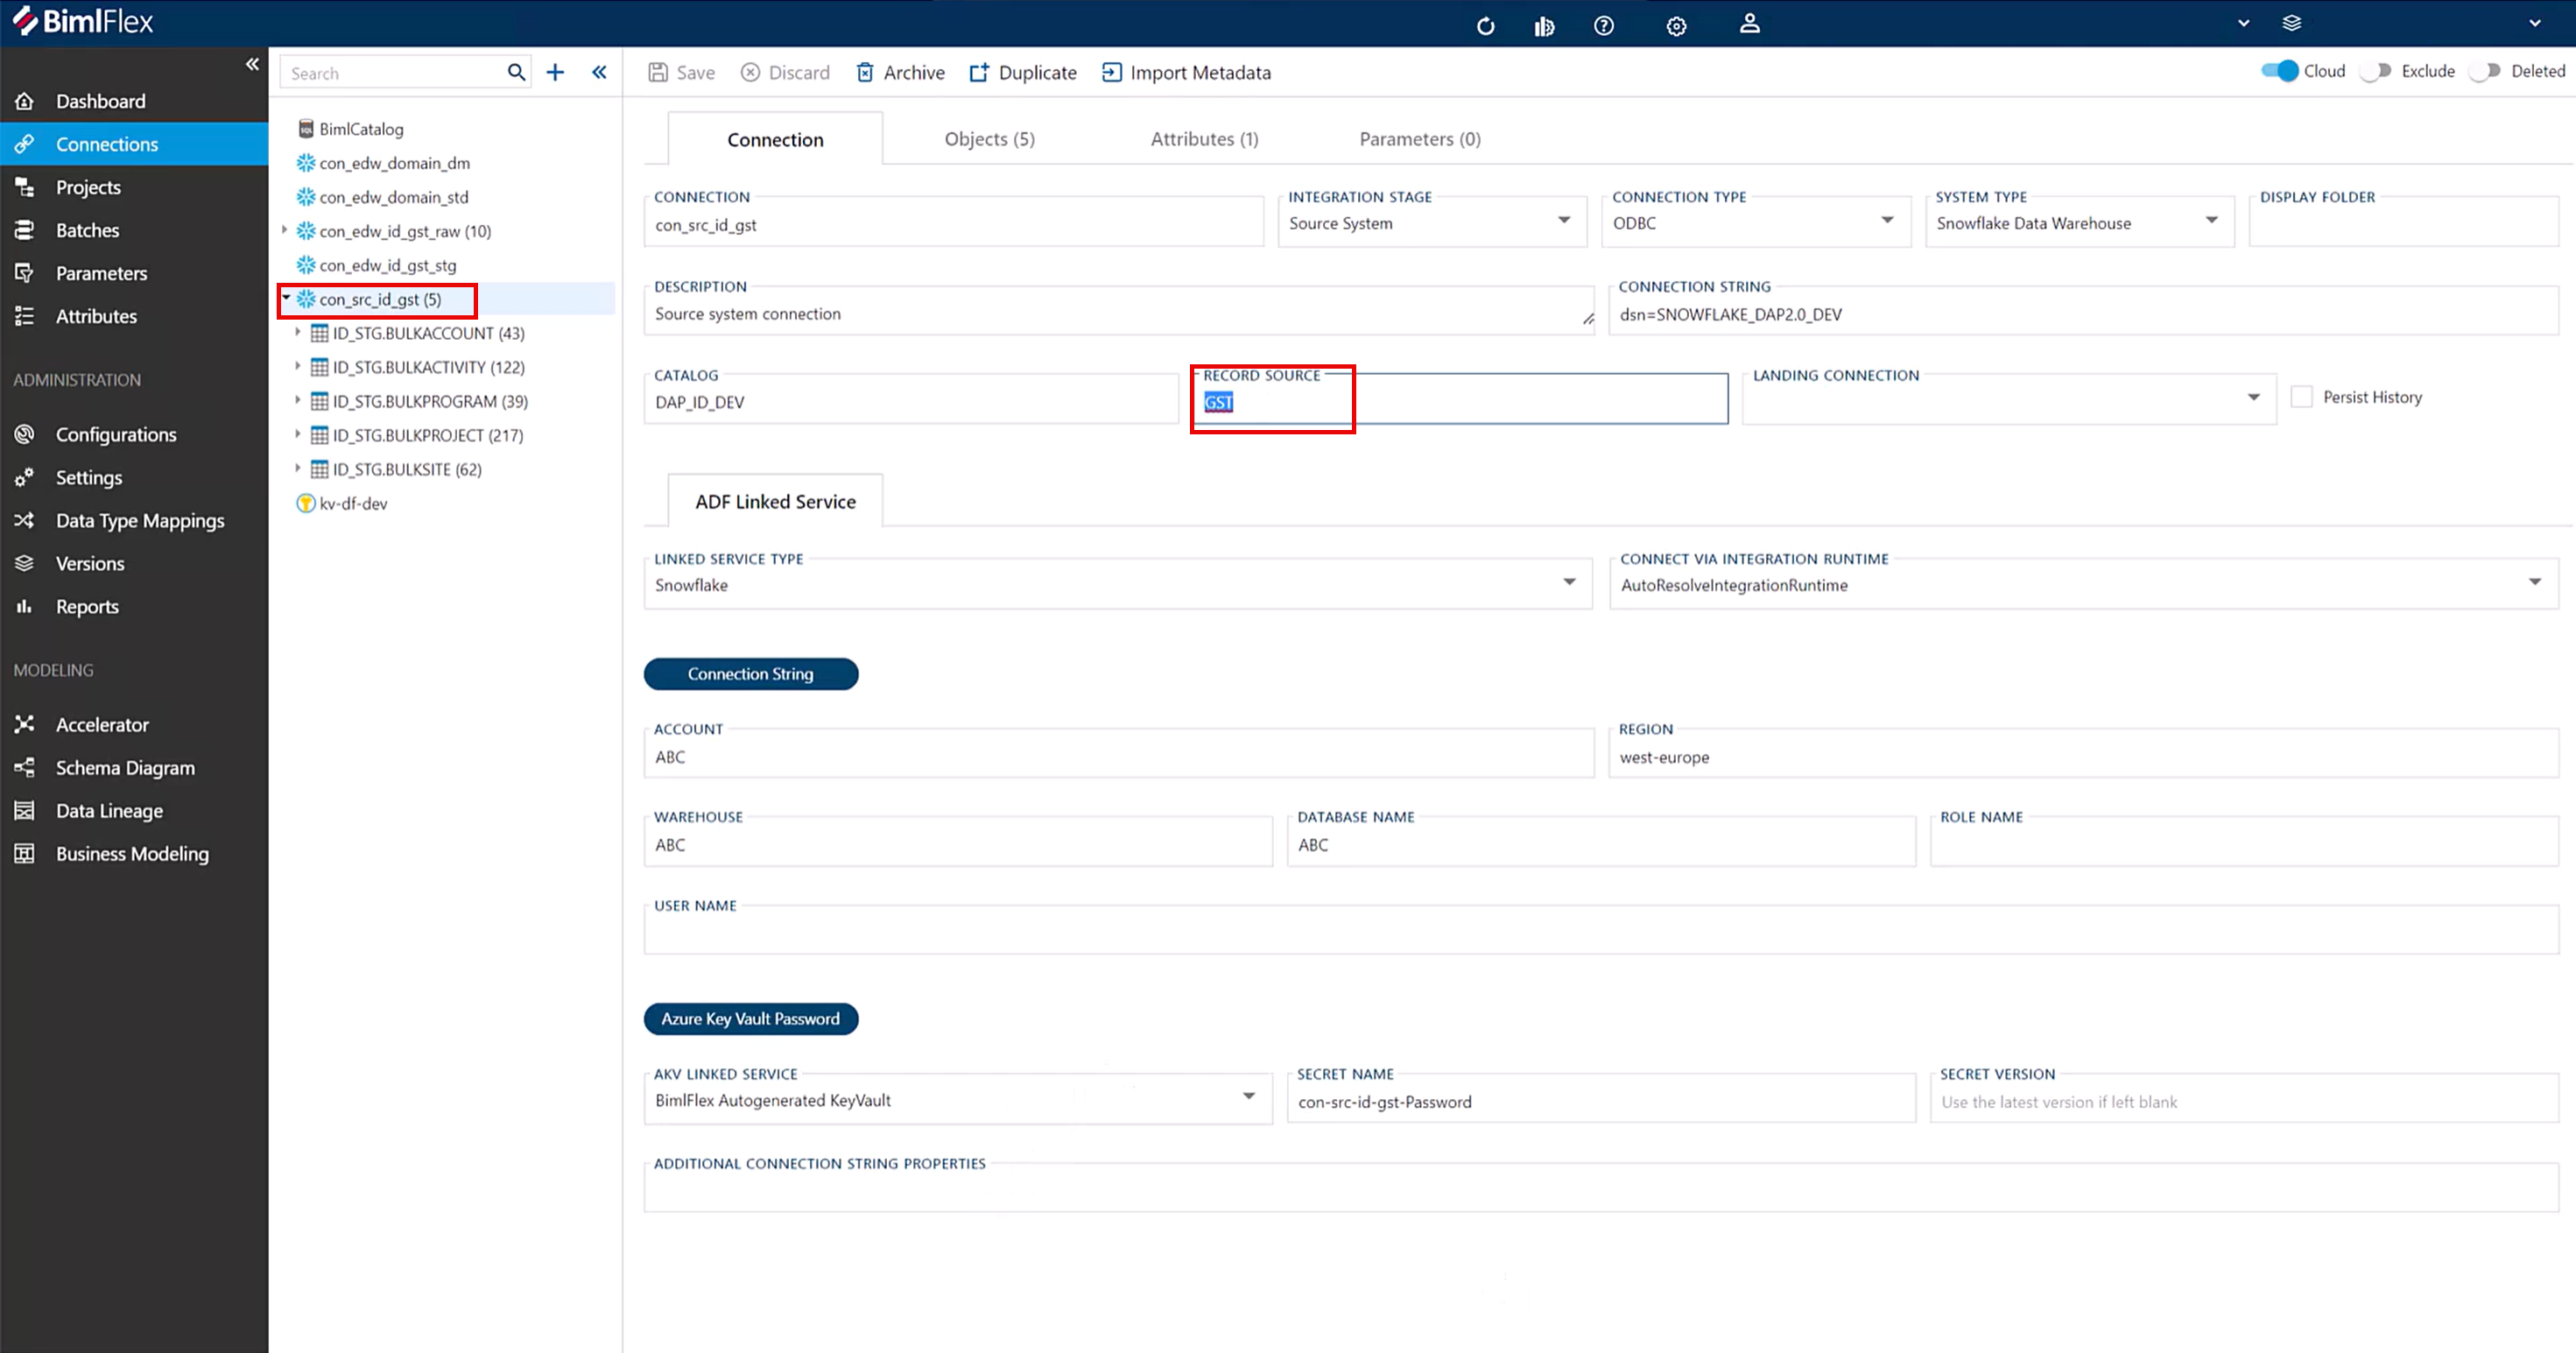Image resolution: width=2576 pixels, height=1353 pixels.
Task: Open Data Lineage
Action: pyautogui.click(x=134, y=810)
